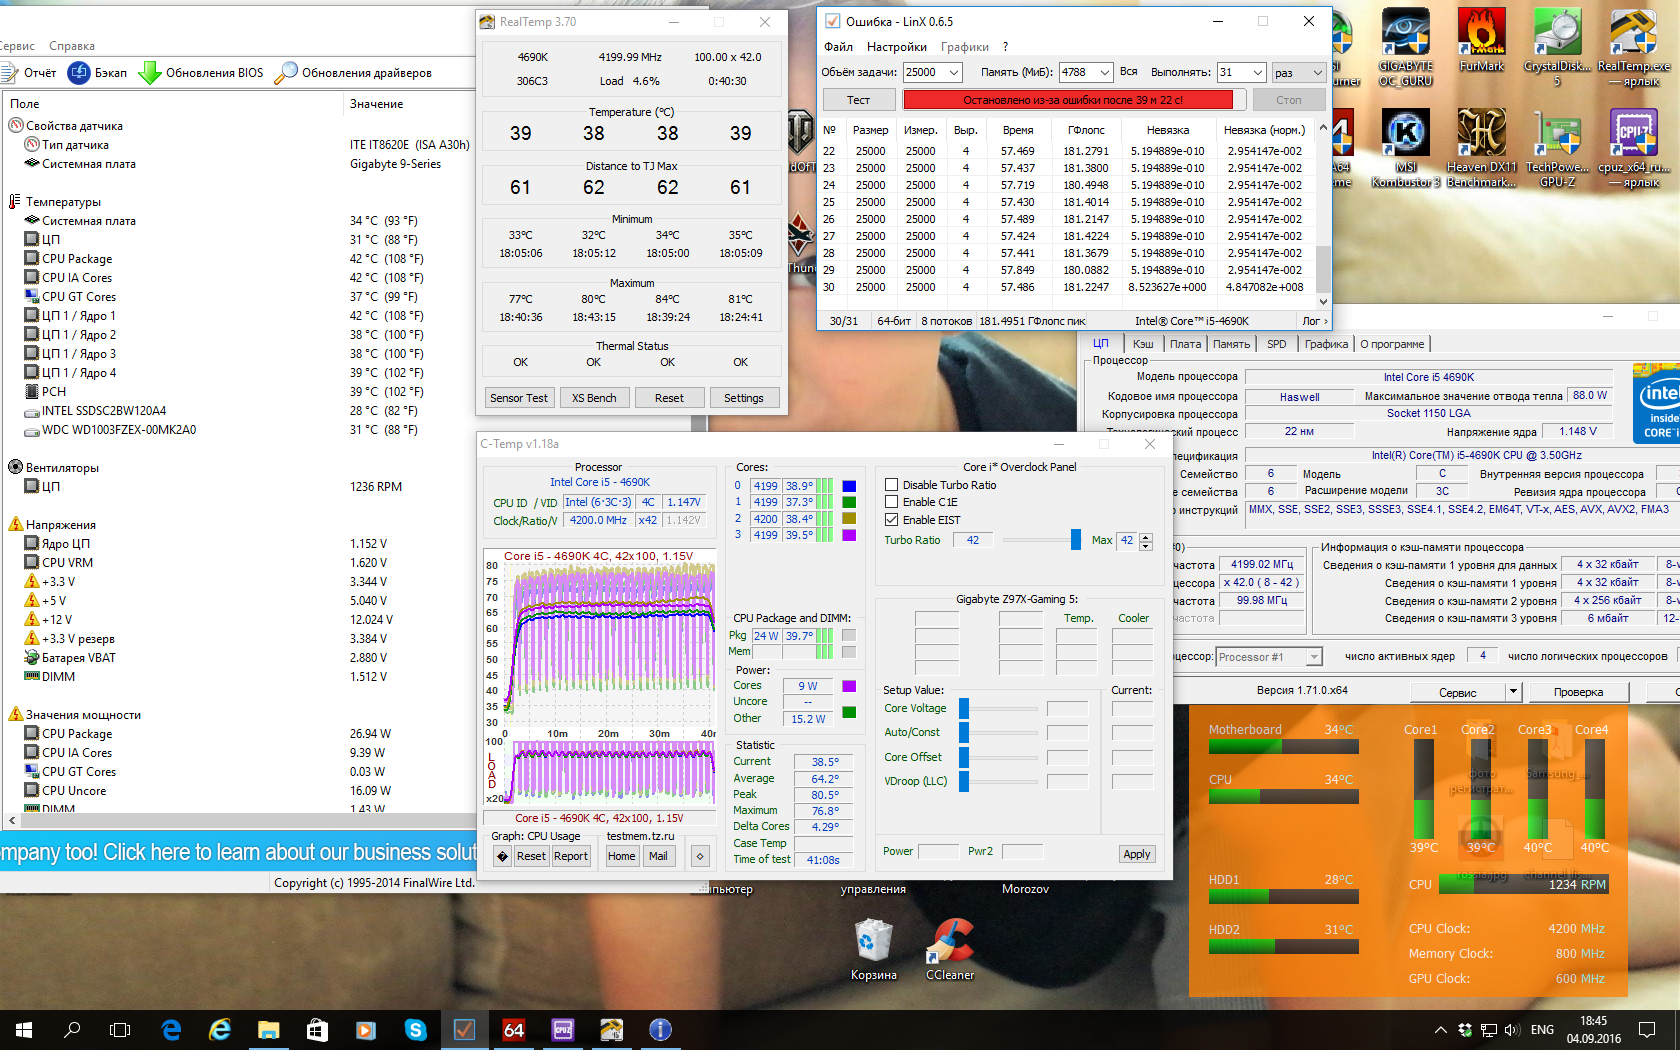
Task: Click the ENG language indicator in tray
Action: 1542,1030
